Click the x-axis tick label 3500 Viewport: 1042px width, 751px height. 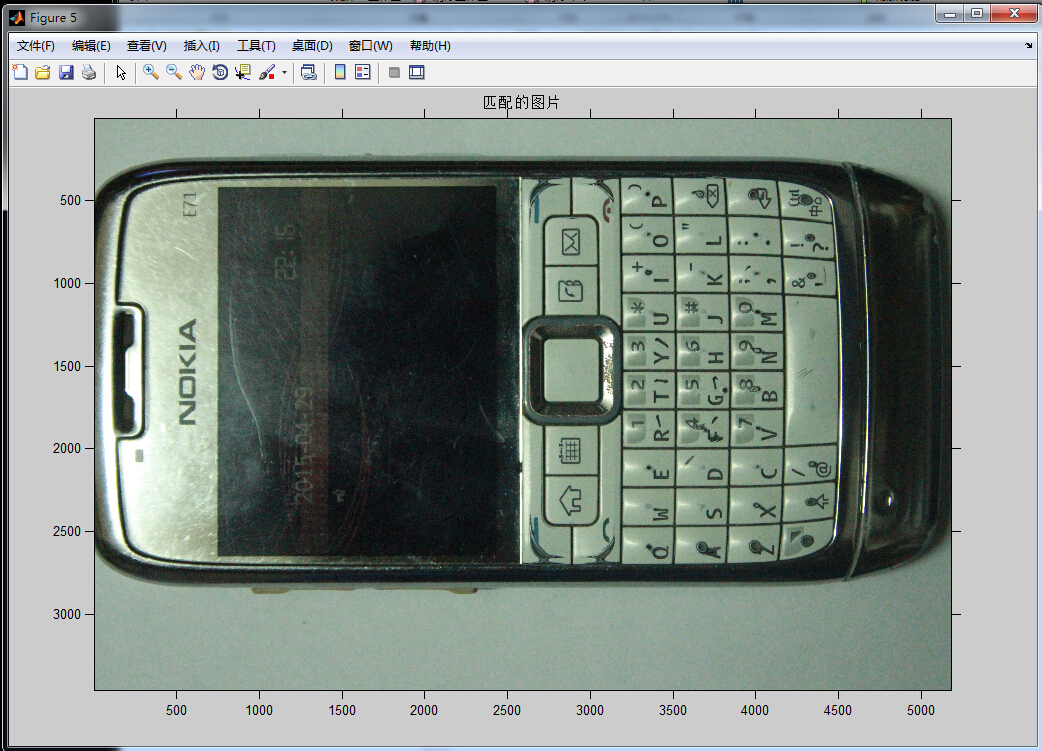coord(673,710)
